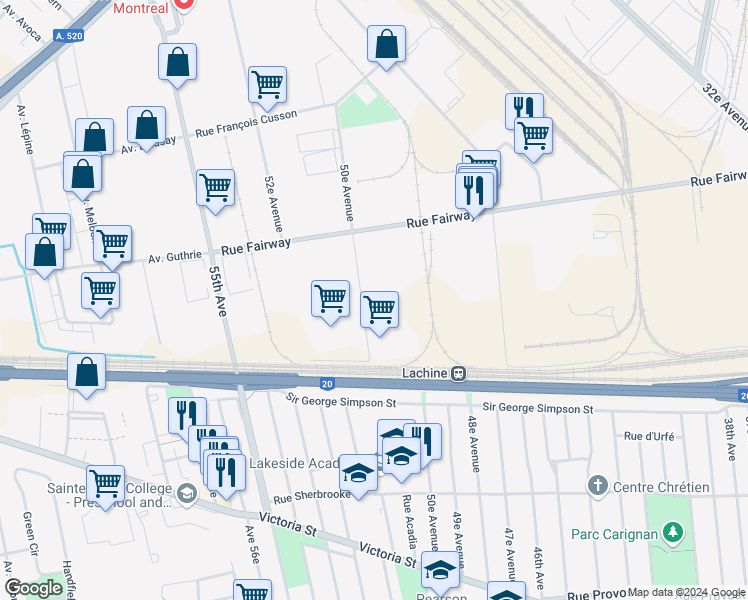Screen dimensions: 748x600
Task: Click the Rue d'Urfé street label
Action: 649,436
